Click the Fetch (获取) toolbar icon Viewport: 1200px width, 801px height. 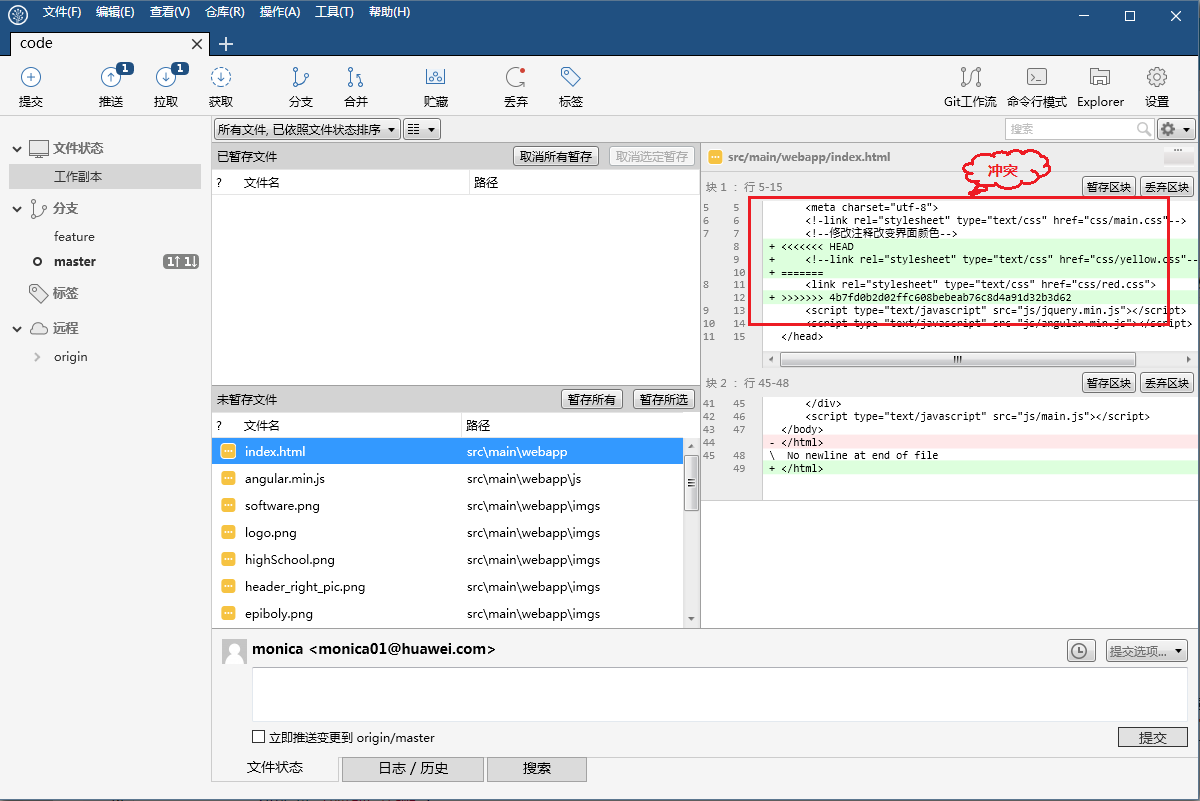click(221, 77)
